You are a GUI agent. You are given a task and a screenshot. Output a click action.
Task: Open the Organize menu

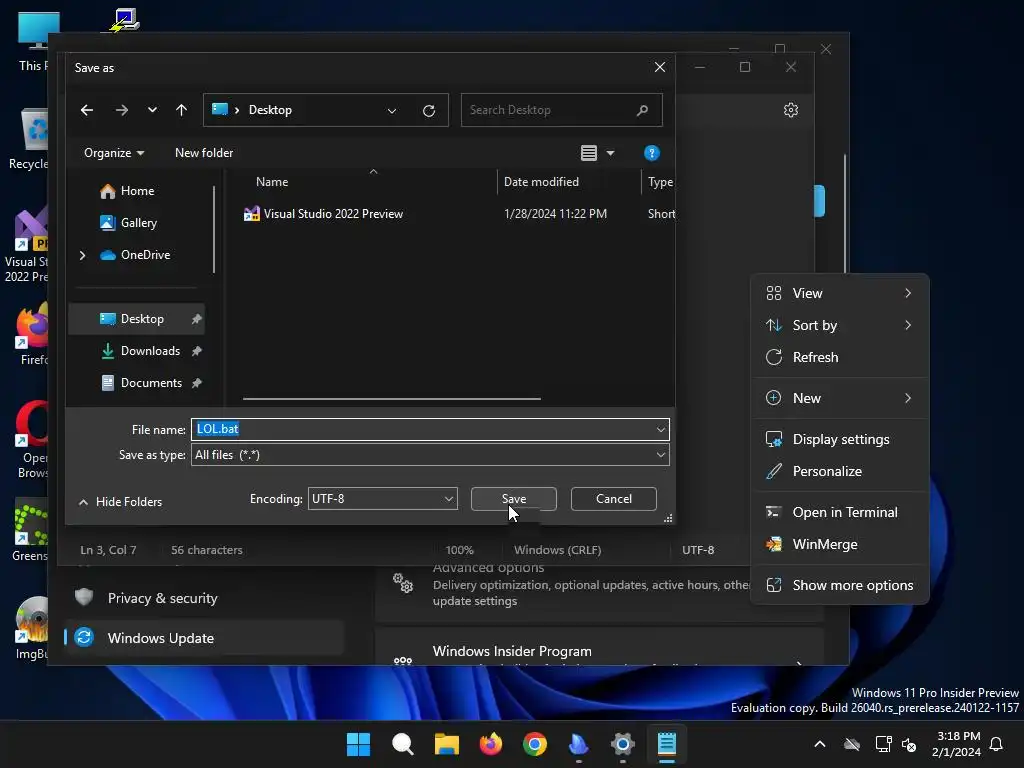click(114, 153)
